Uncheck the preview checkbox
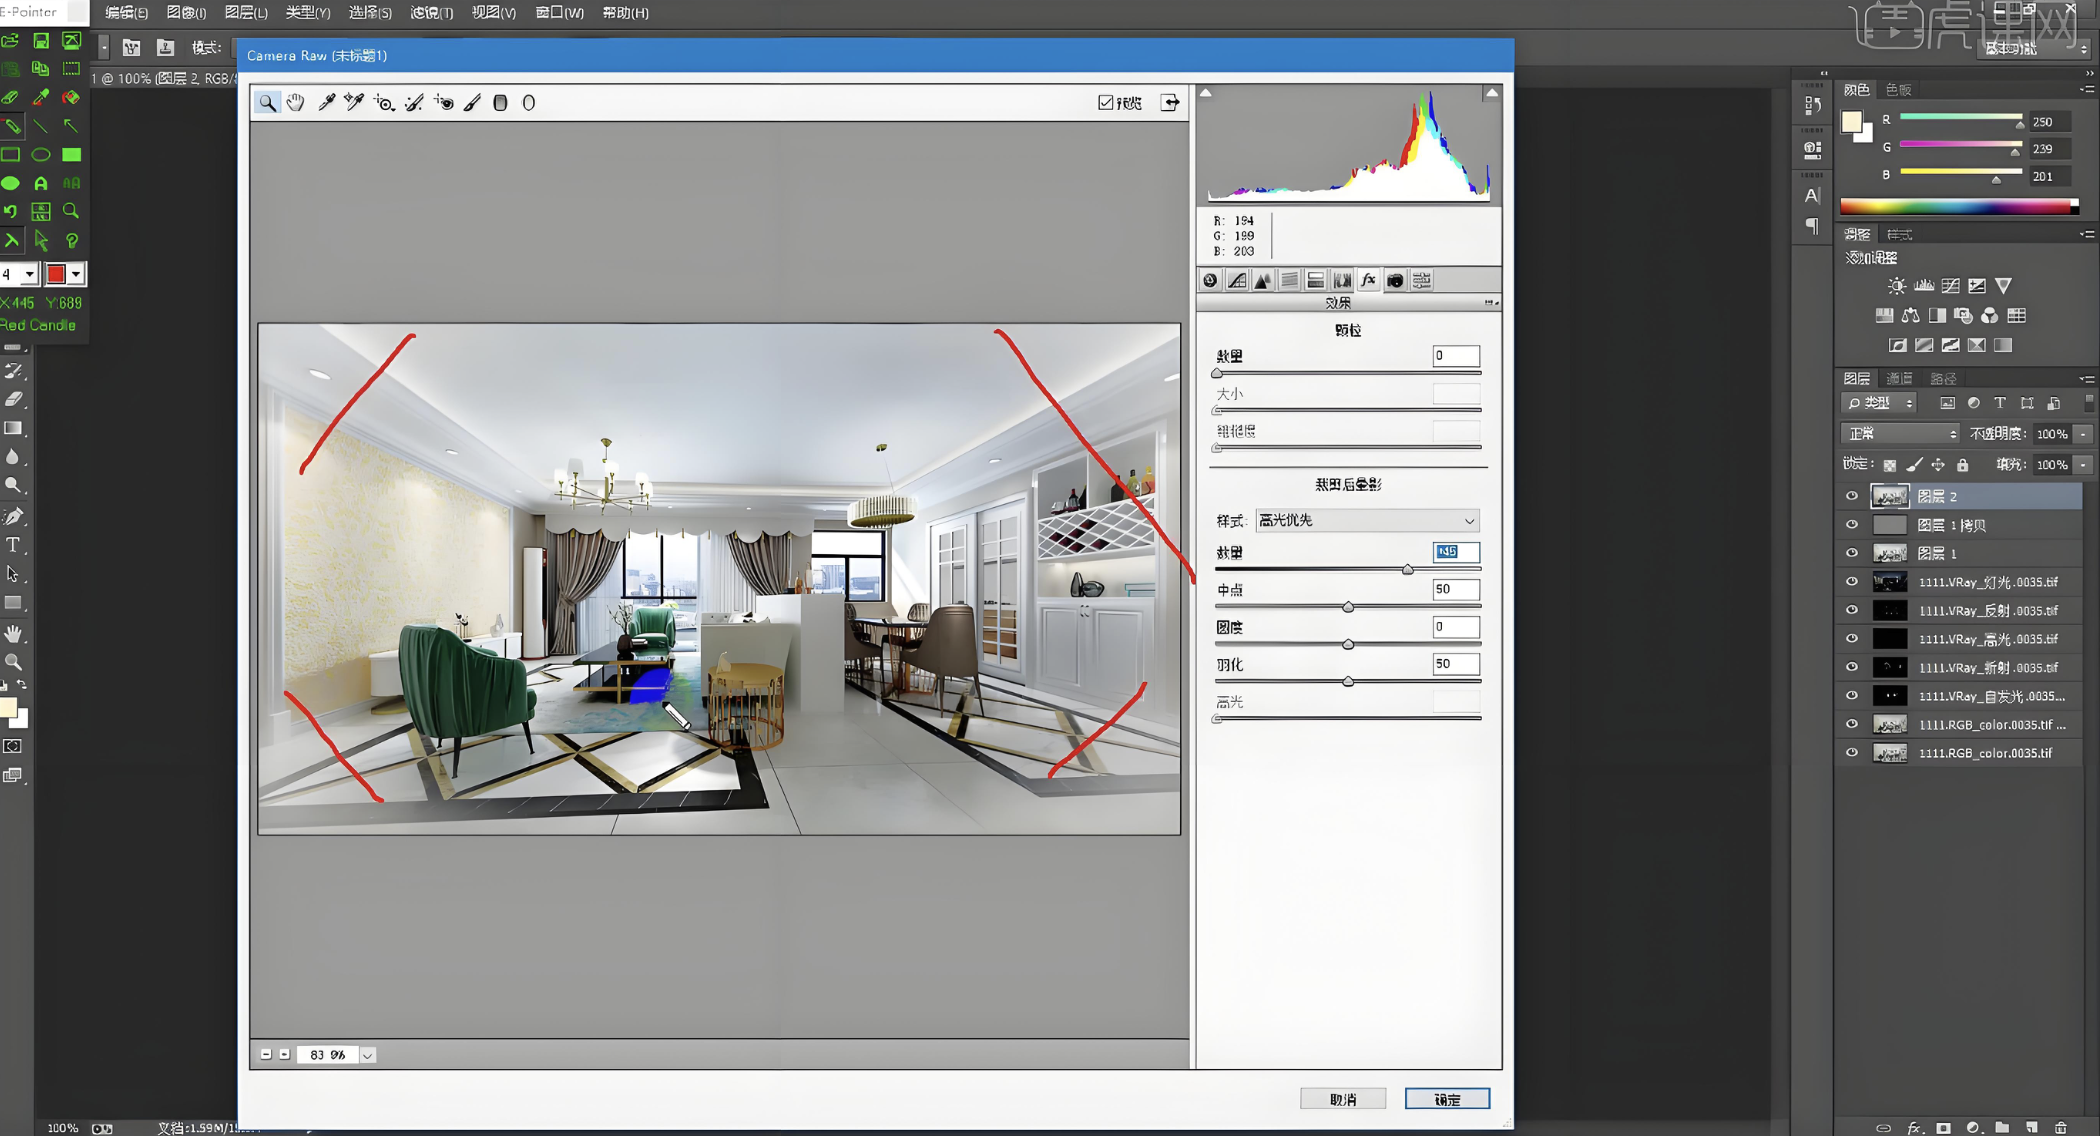The height and width of the screenshot is (1136, 2100). 1105,102
